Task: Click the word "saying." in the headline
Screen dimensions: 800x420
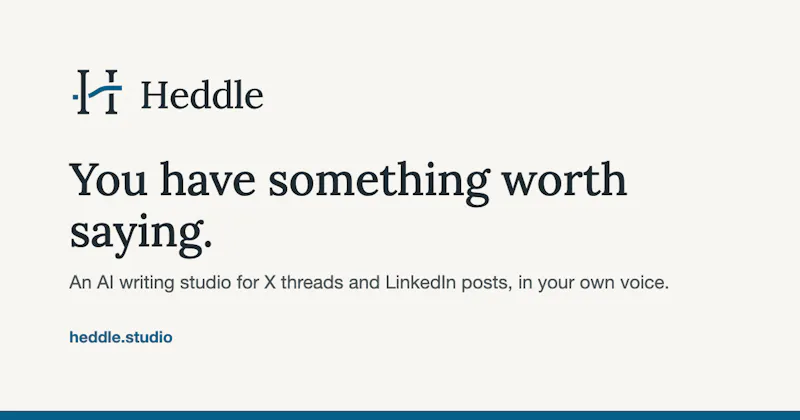Action: click(141, 234)
